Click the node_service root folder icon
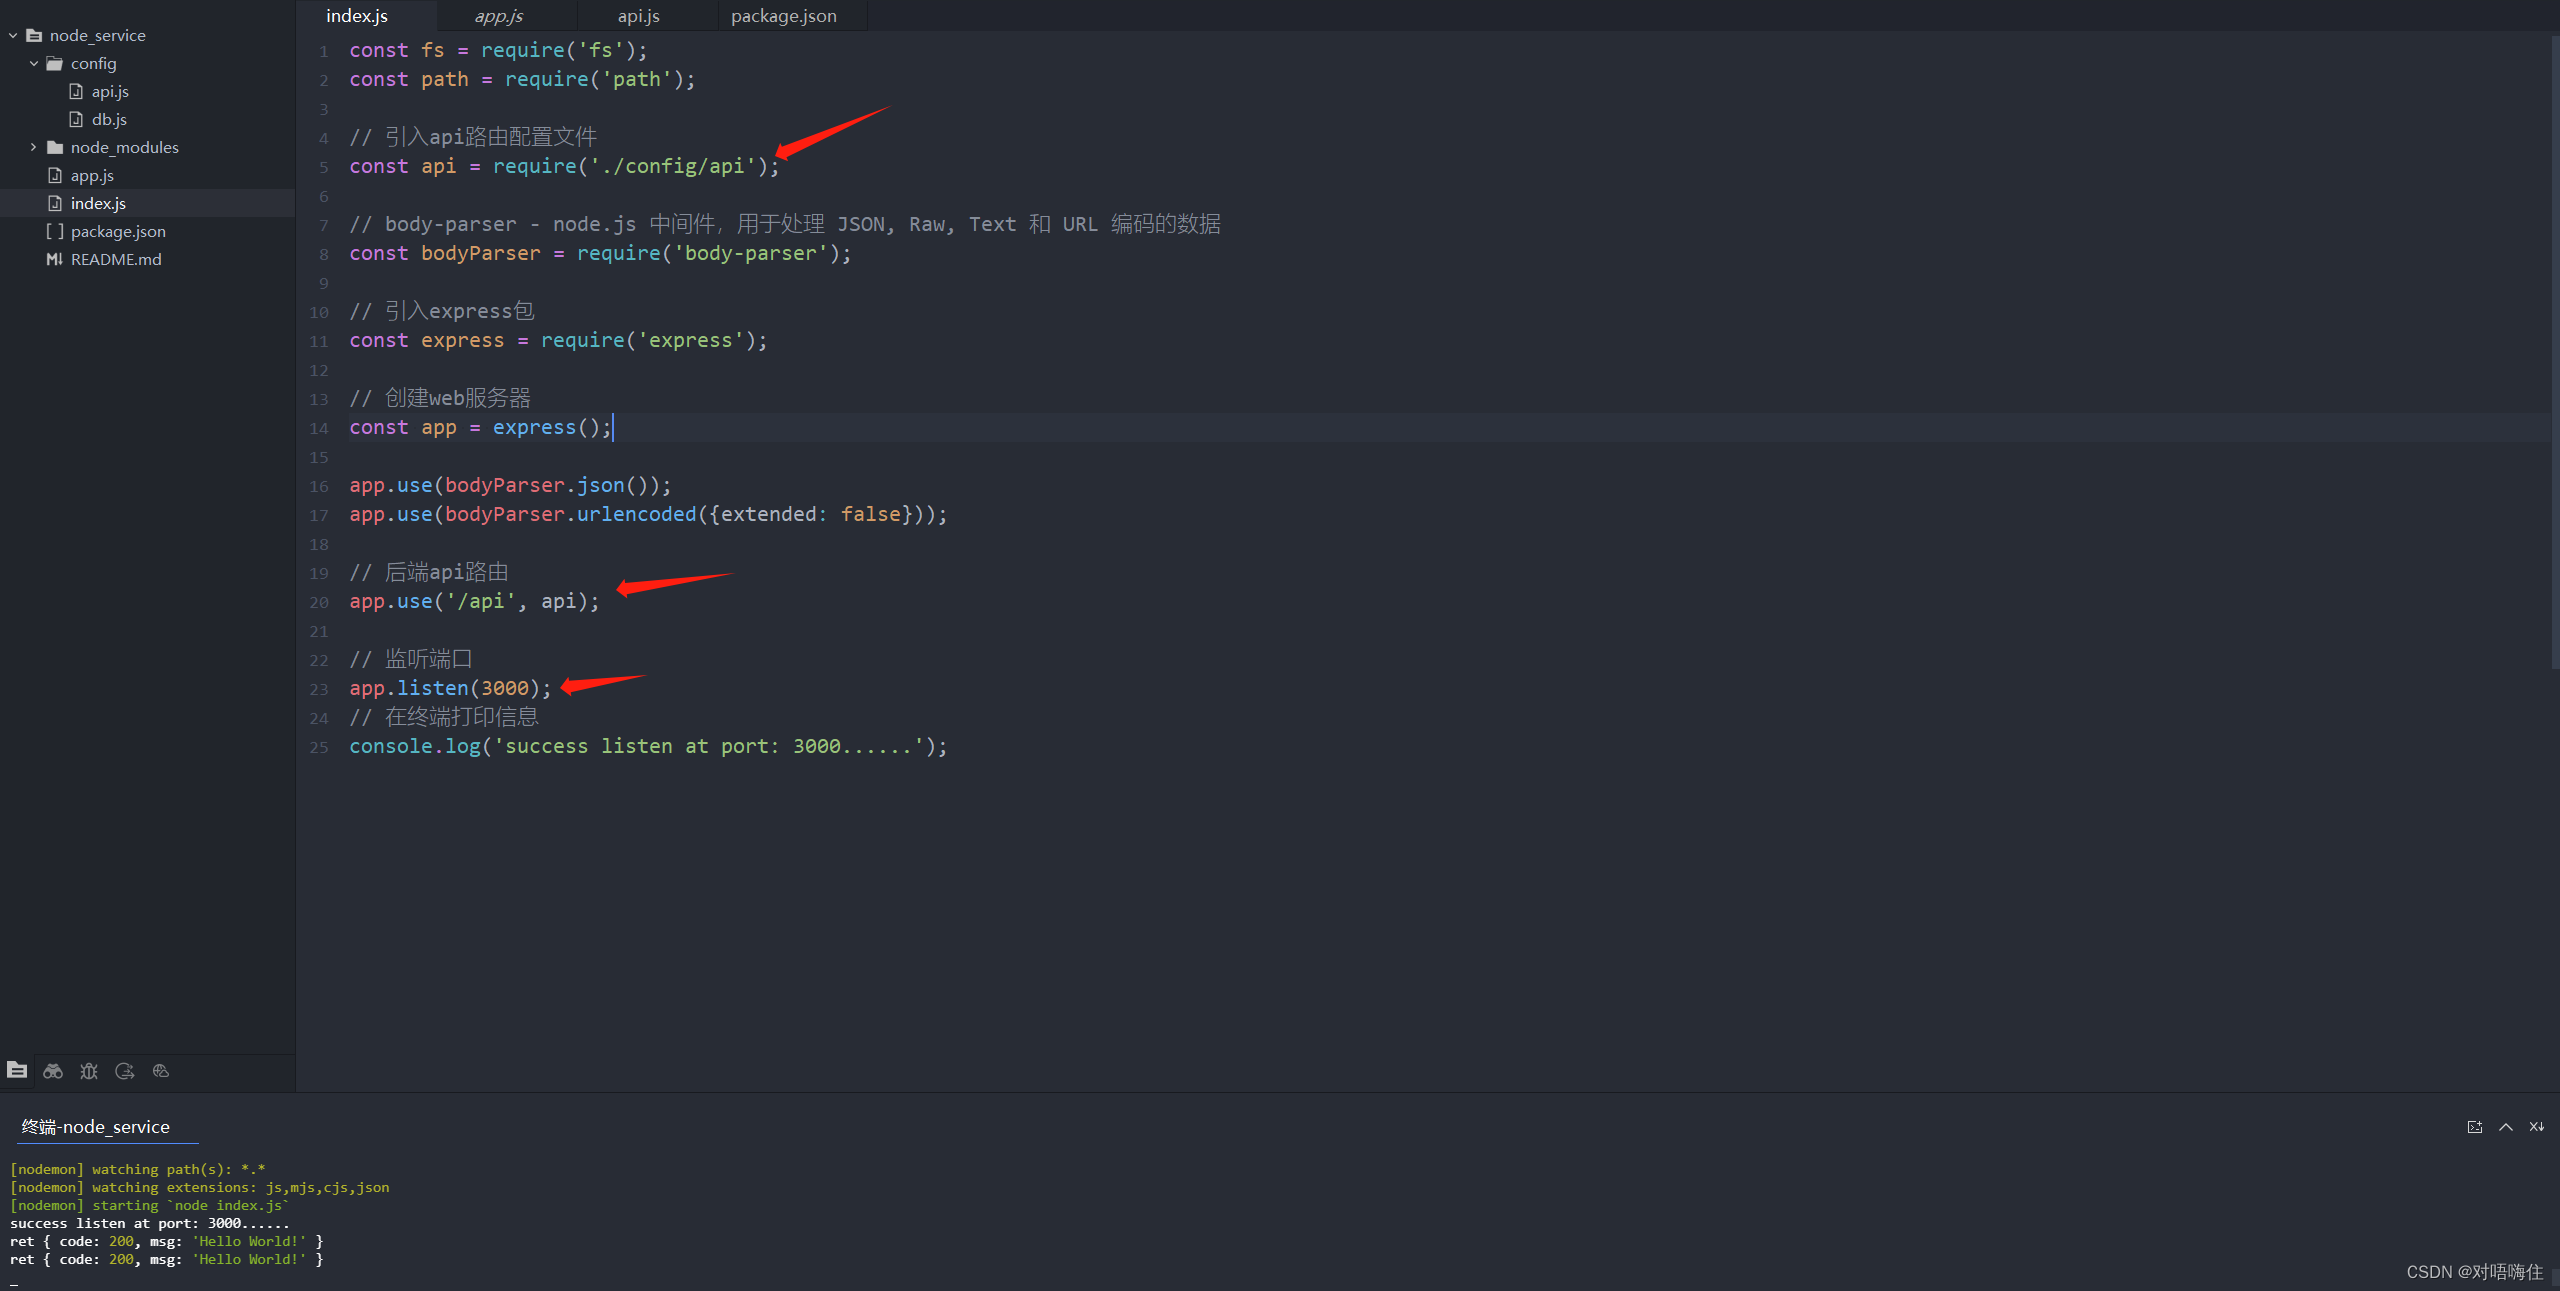Screen dimensions: 2560x1291 coord(34,35)
